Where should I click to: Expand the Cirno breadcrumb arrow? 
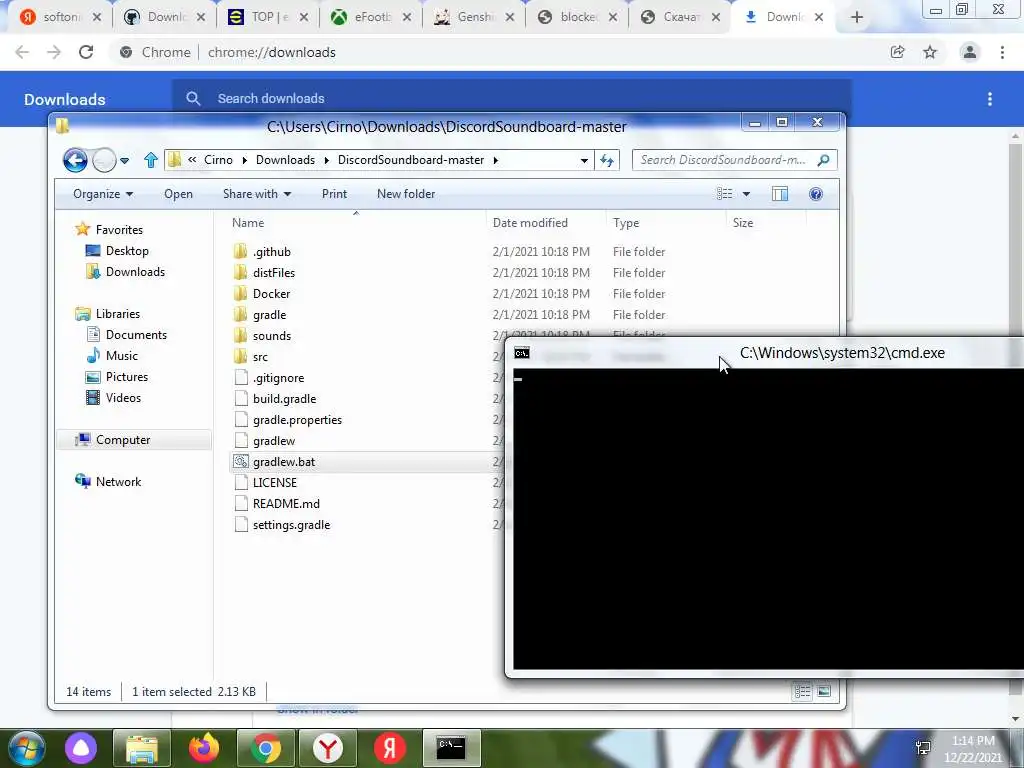click(244, 160)
